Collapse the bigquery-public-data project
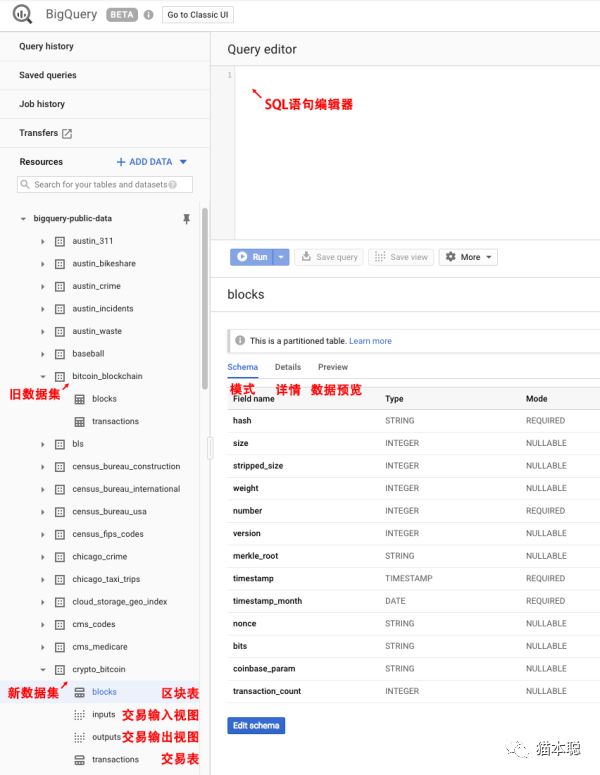 tap(23, 219)
